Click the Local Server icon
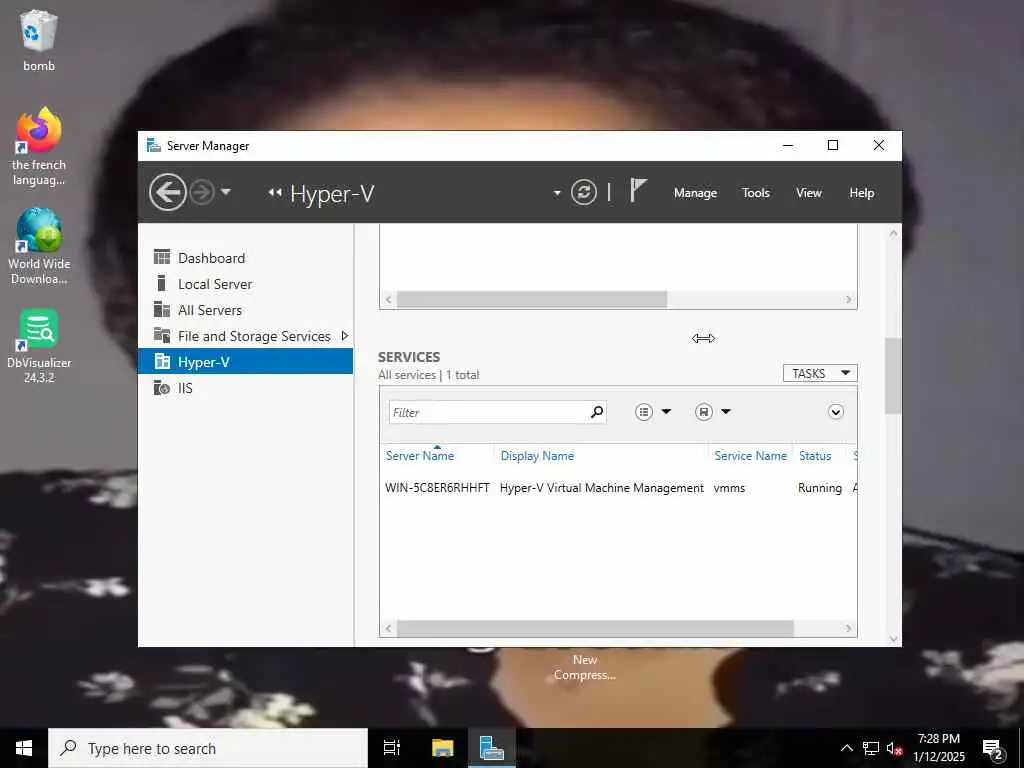This screenshot has width=1024, height=768. tap(161, 283)
